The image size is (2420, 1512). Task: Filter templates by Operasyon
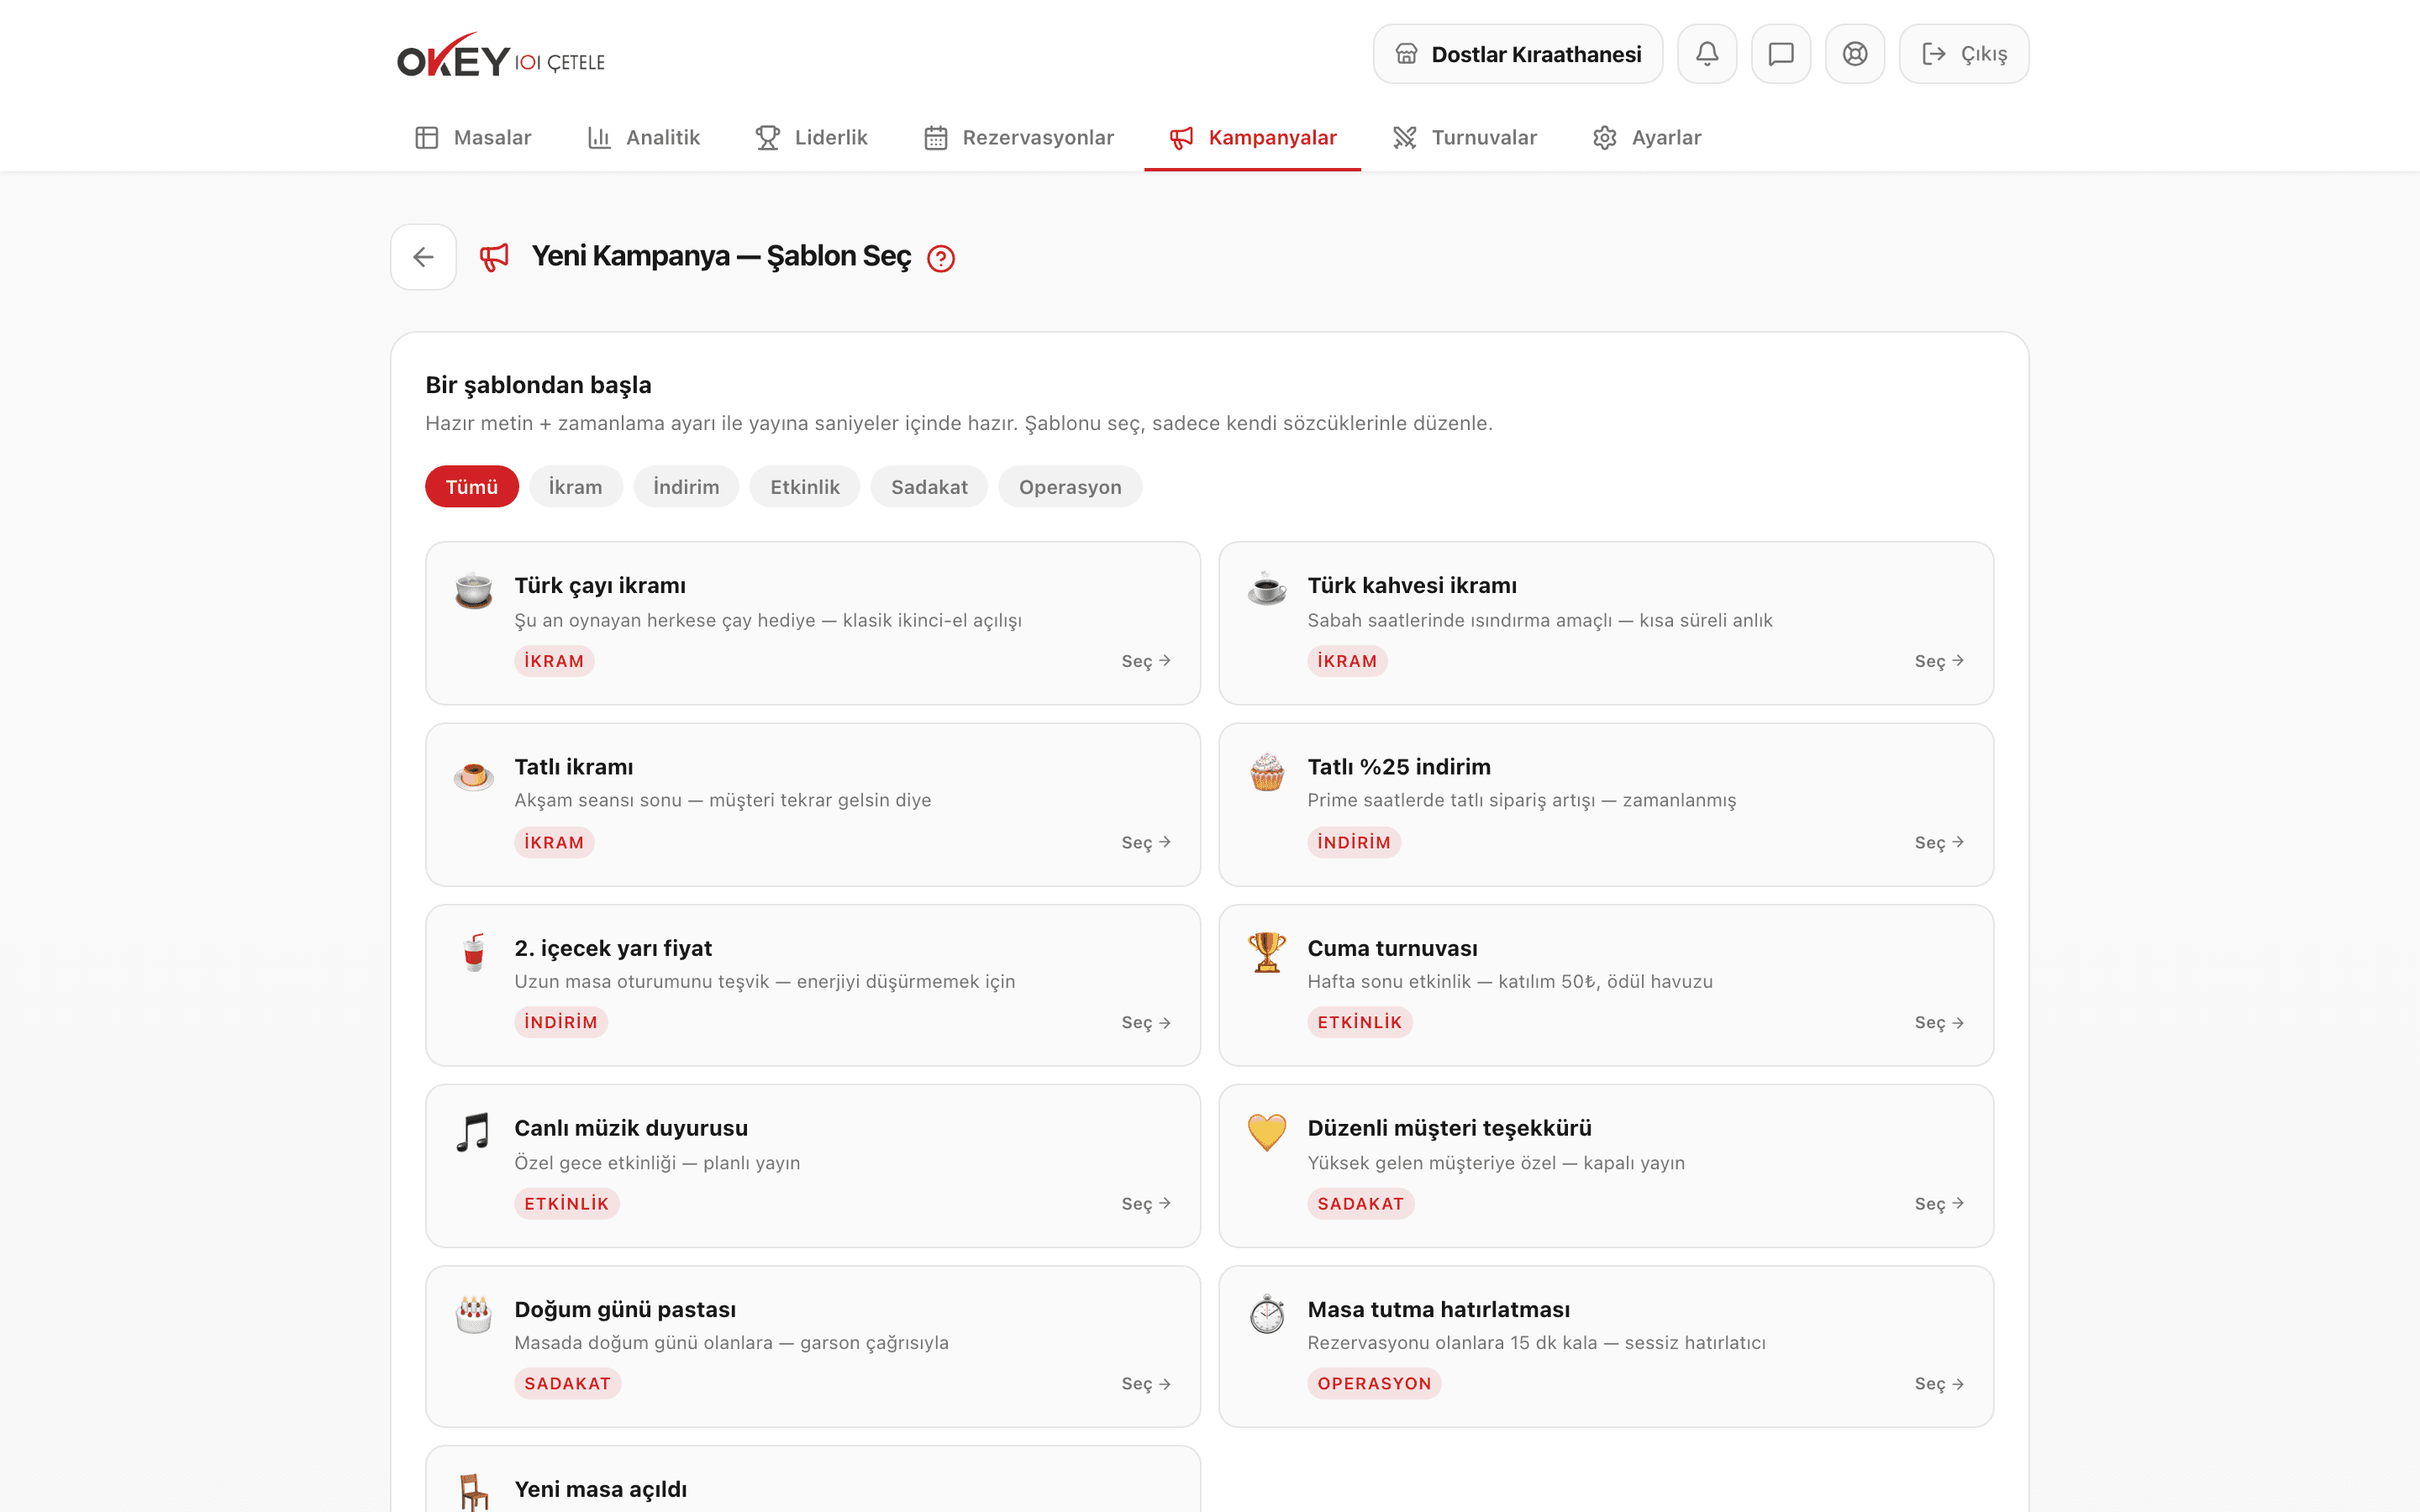[x=1070, y=487]
